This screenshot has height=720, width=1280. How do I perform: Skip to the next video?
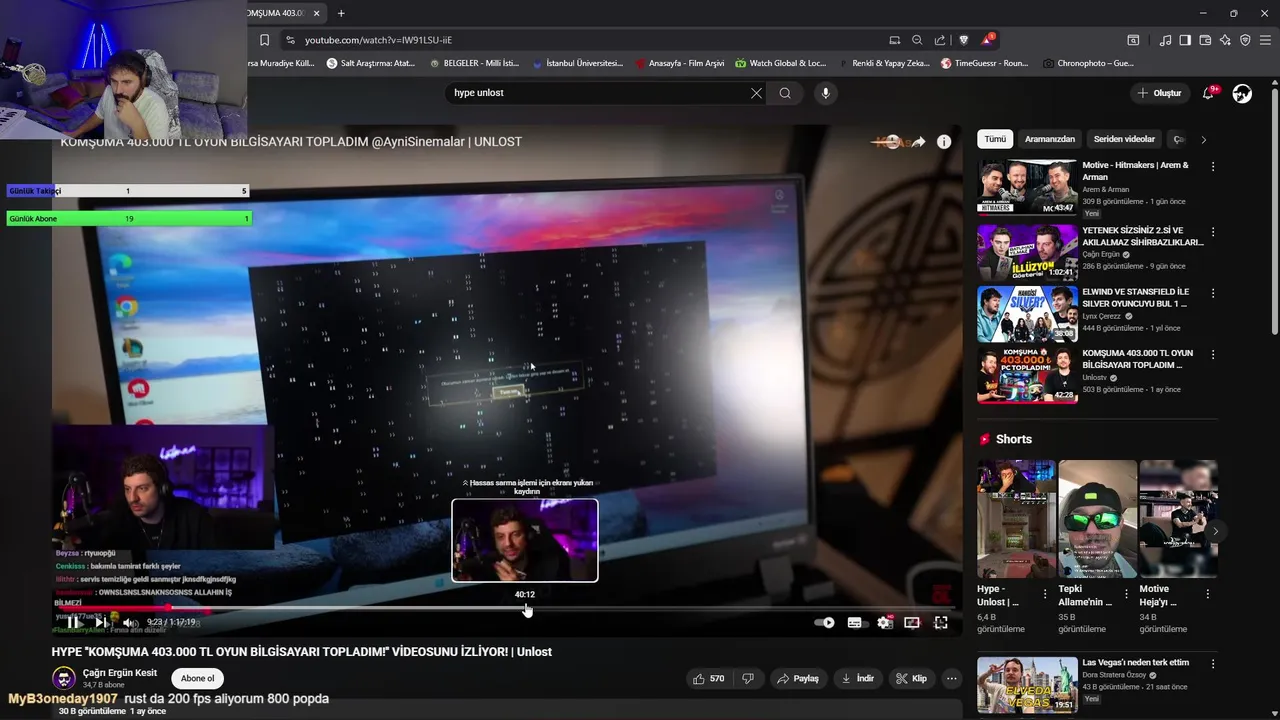pyautogui.click(x=101, y=622)
